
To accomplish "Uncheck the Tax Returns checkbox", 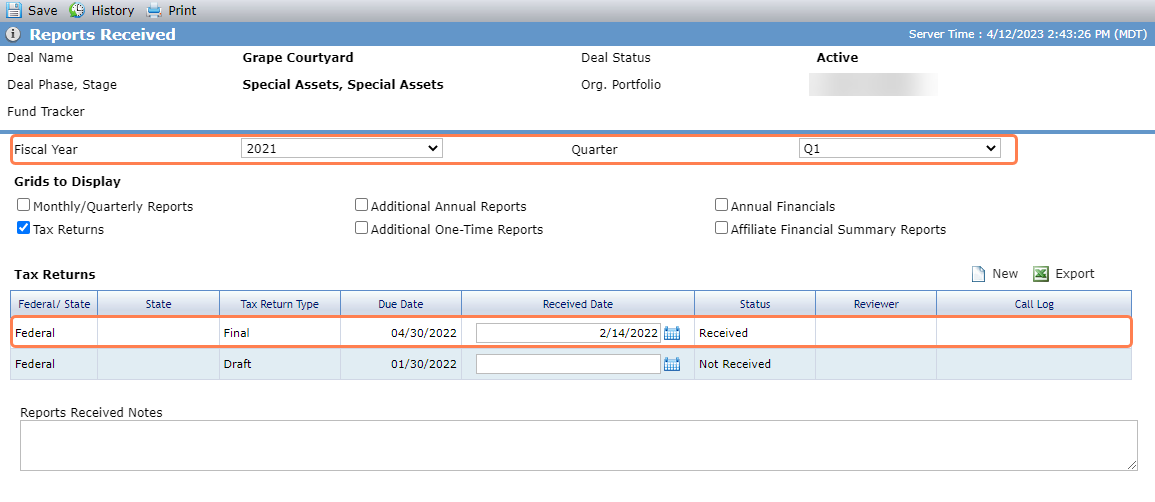I will click(24, 228).
